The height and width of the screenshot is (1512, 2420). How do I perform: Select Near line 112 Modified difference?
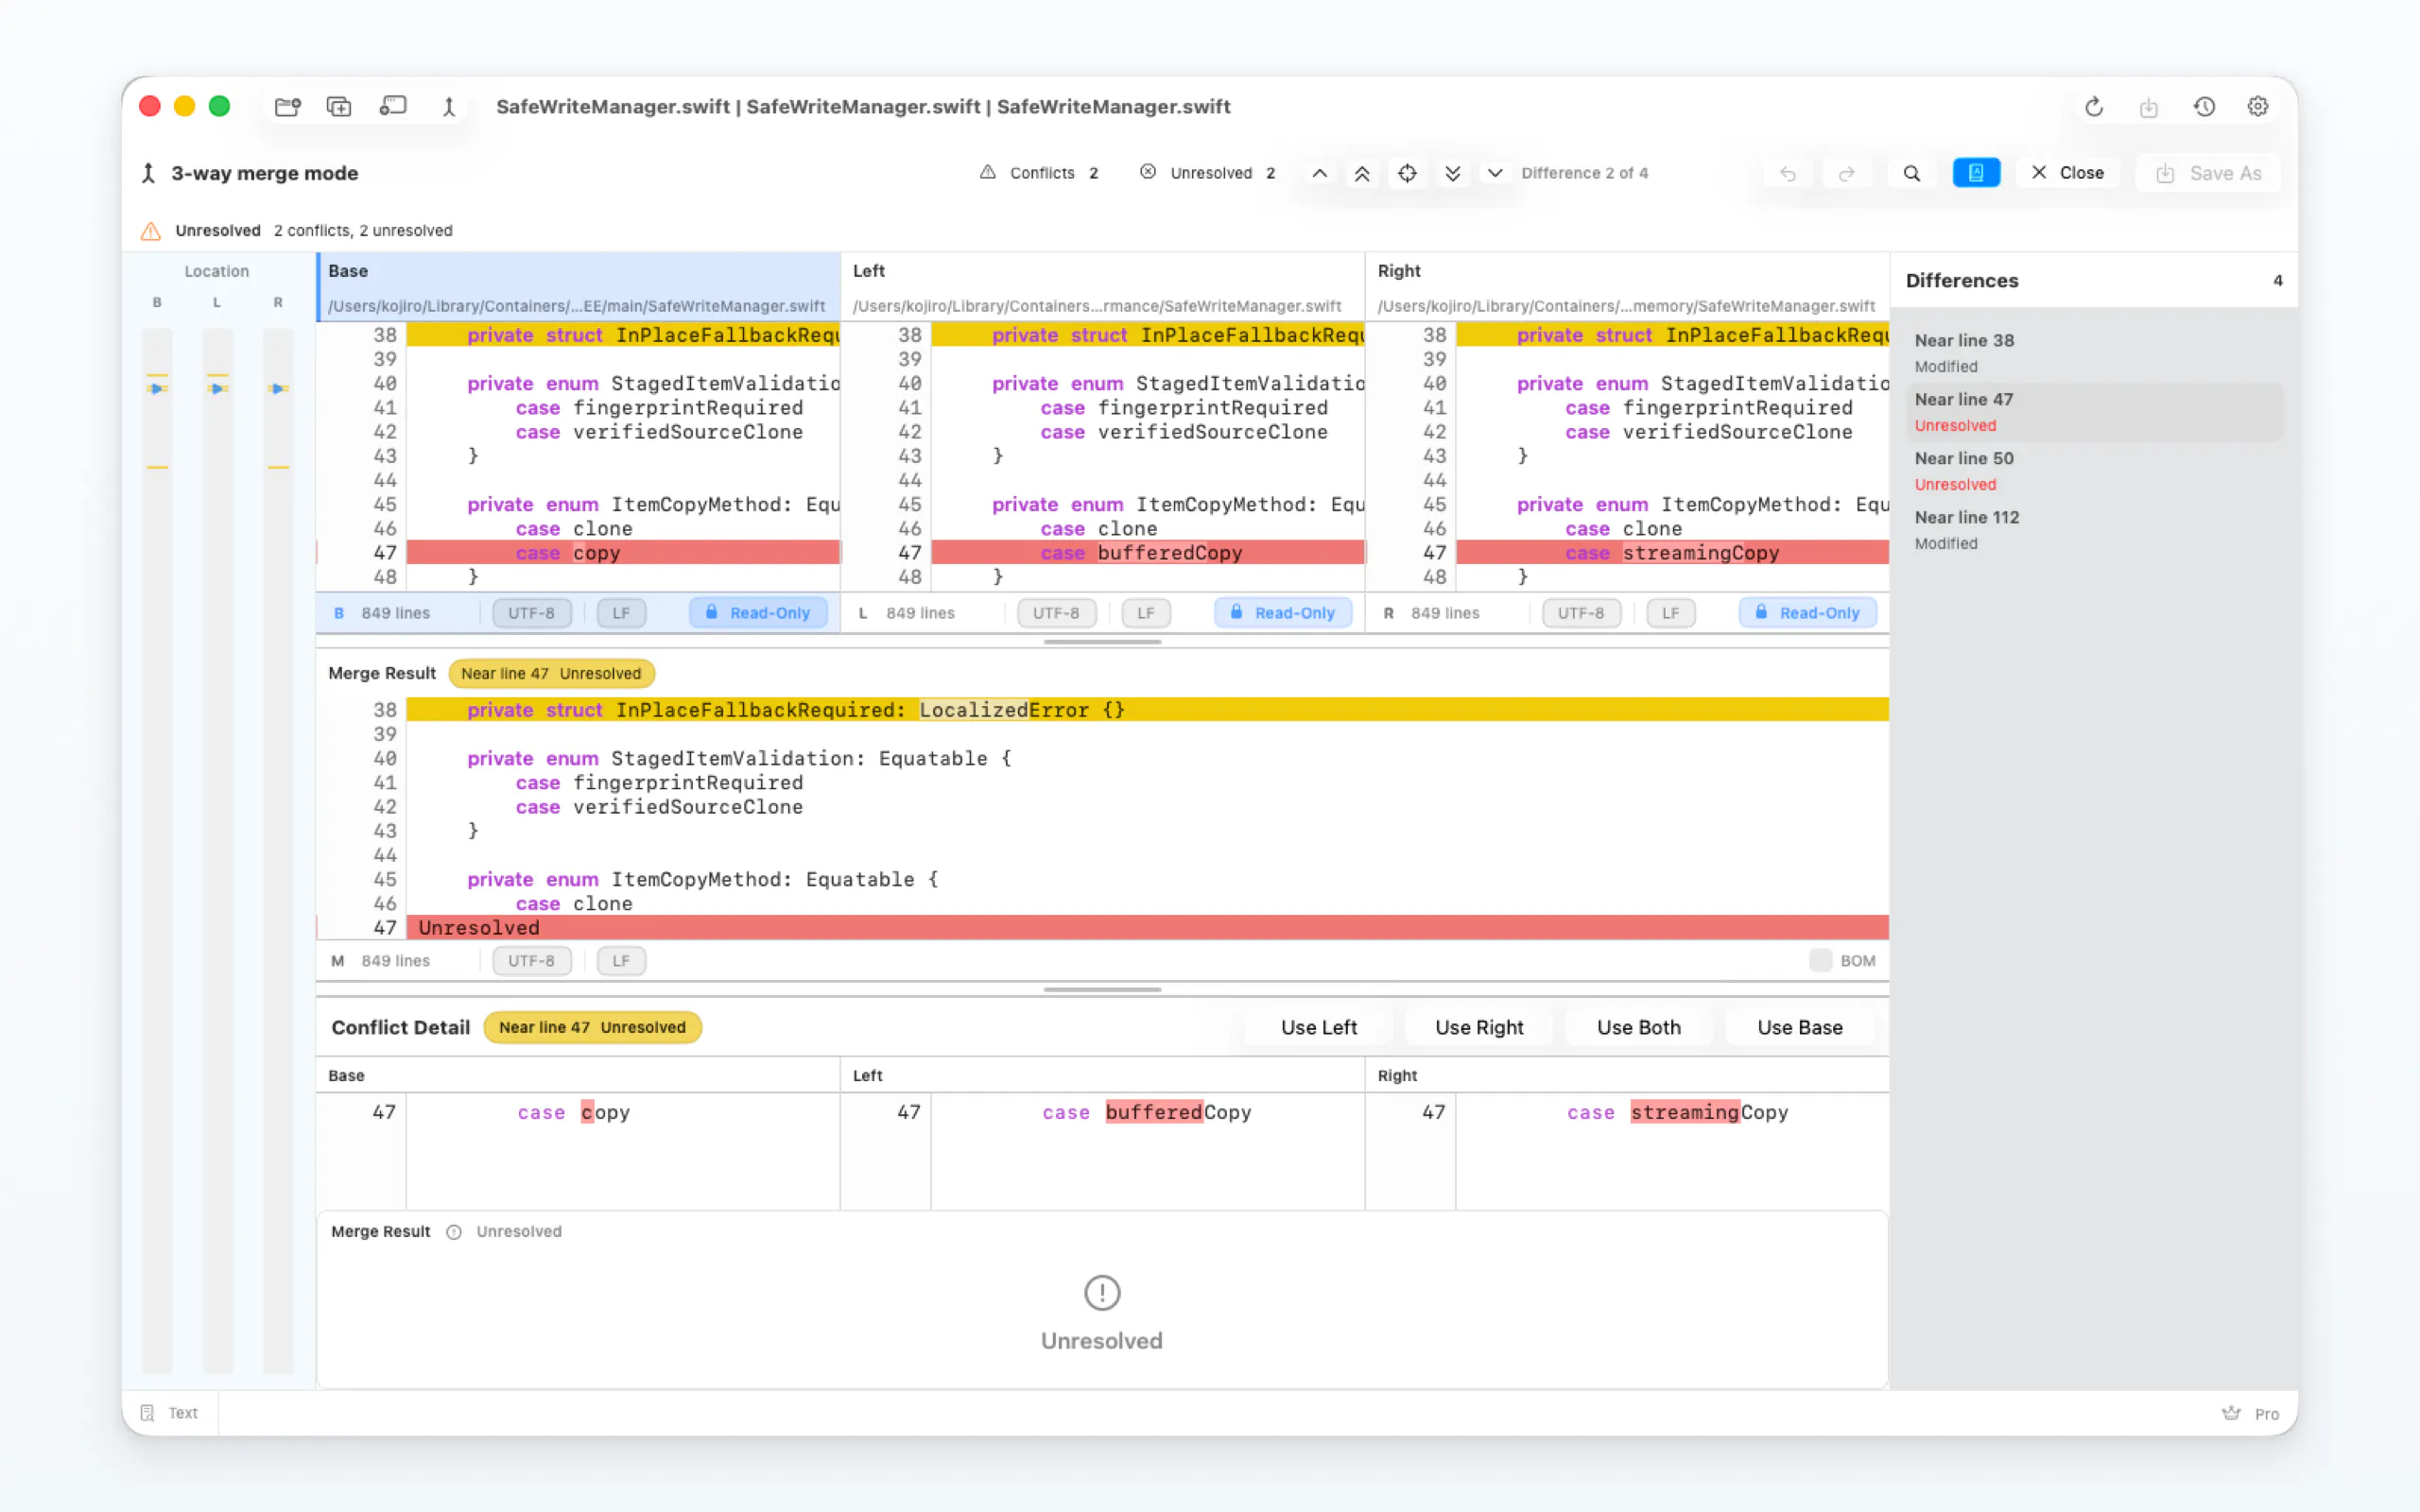point(2094,530)
